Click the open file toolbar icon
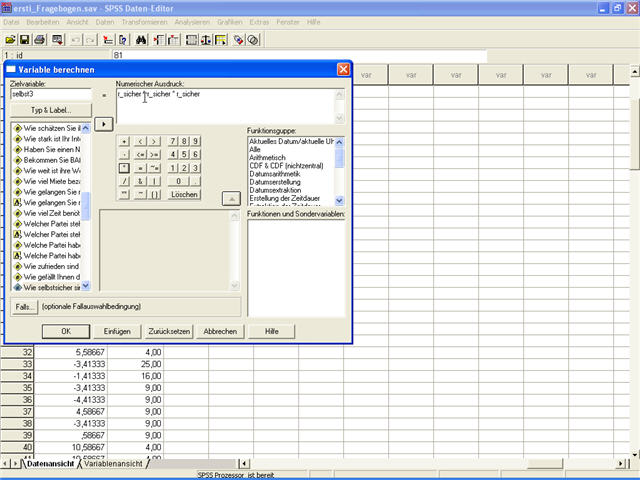This screenshot has height=480, width=640. (x=10, y=39)
